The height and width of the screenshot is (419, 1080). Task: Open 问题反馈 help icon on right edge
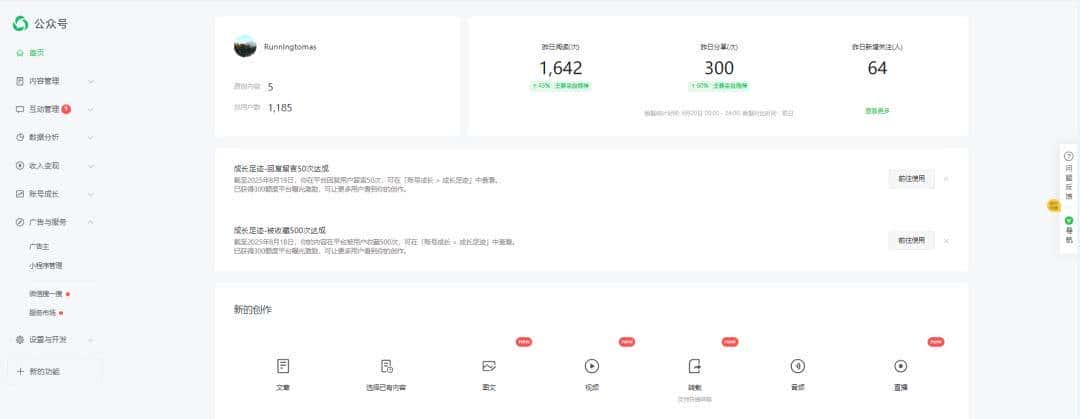(1068, 157)
